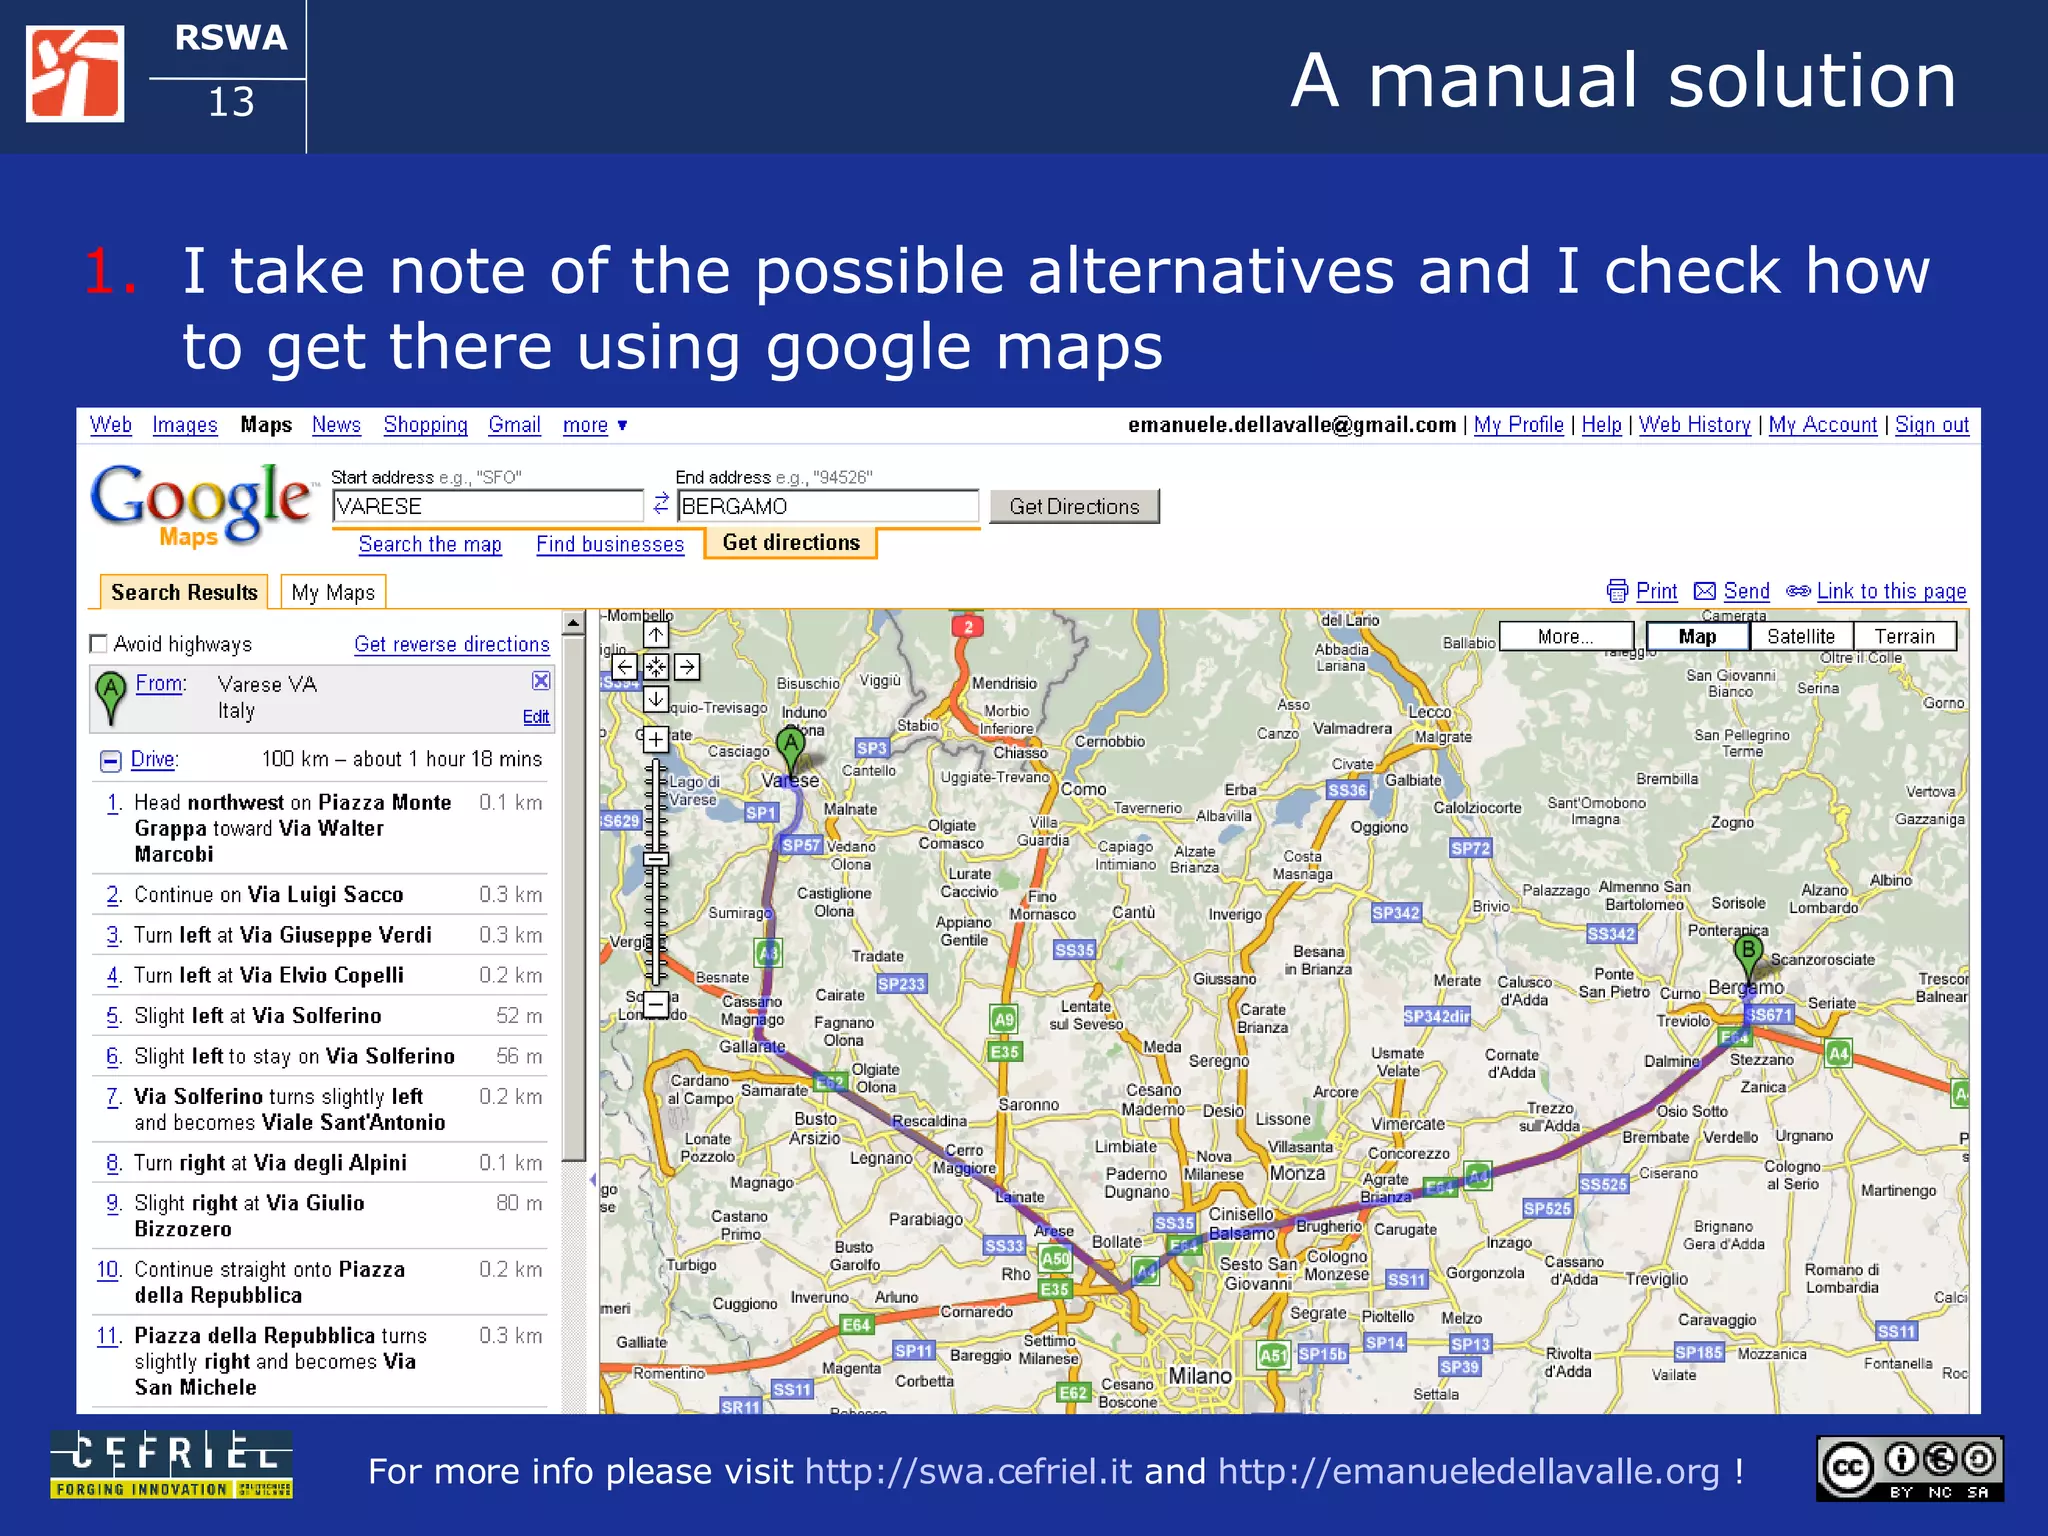The image size is (2048, 1536).
Task: Click the Google Maps logo
Action: 203,505
